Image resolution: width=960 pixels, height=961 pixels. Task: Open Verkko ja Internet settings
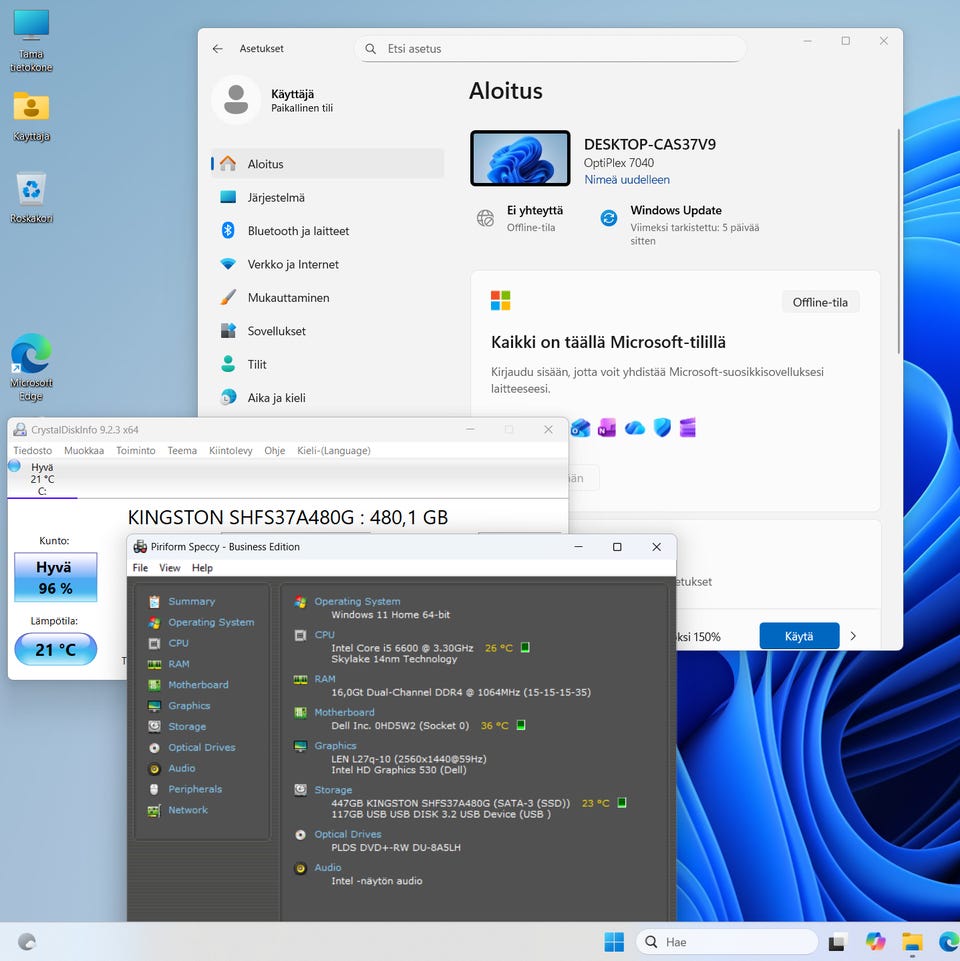[x=293, y=264]
